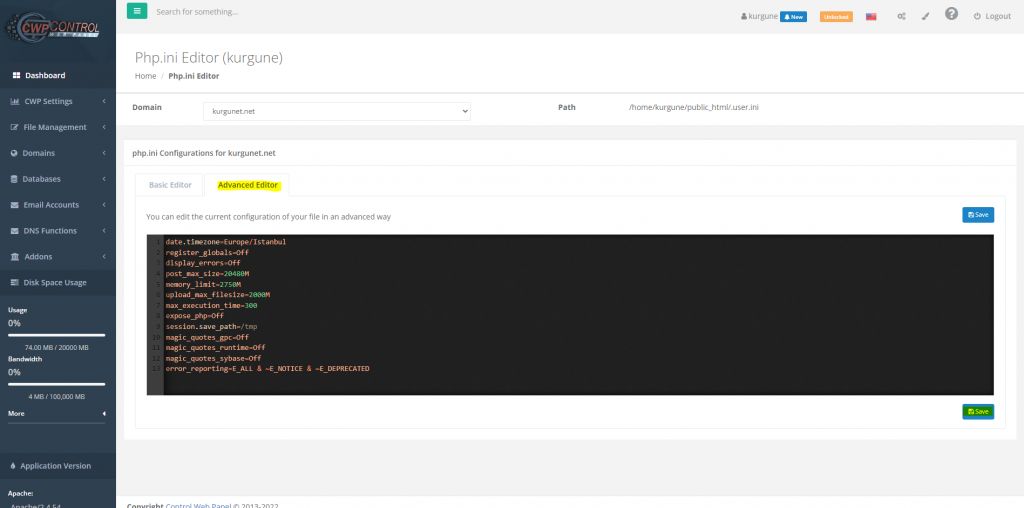Click the max_execution_time=300 line
The width and height of the screenshot is (1024, 508).
coord(211,306)
